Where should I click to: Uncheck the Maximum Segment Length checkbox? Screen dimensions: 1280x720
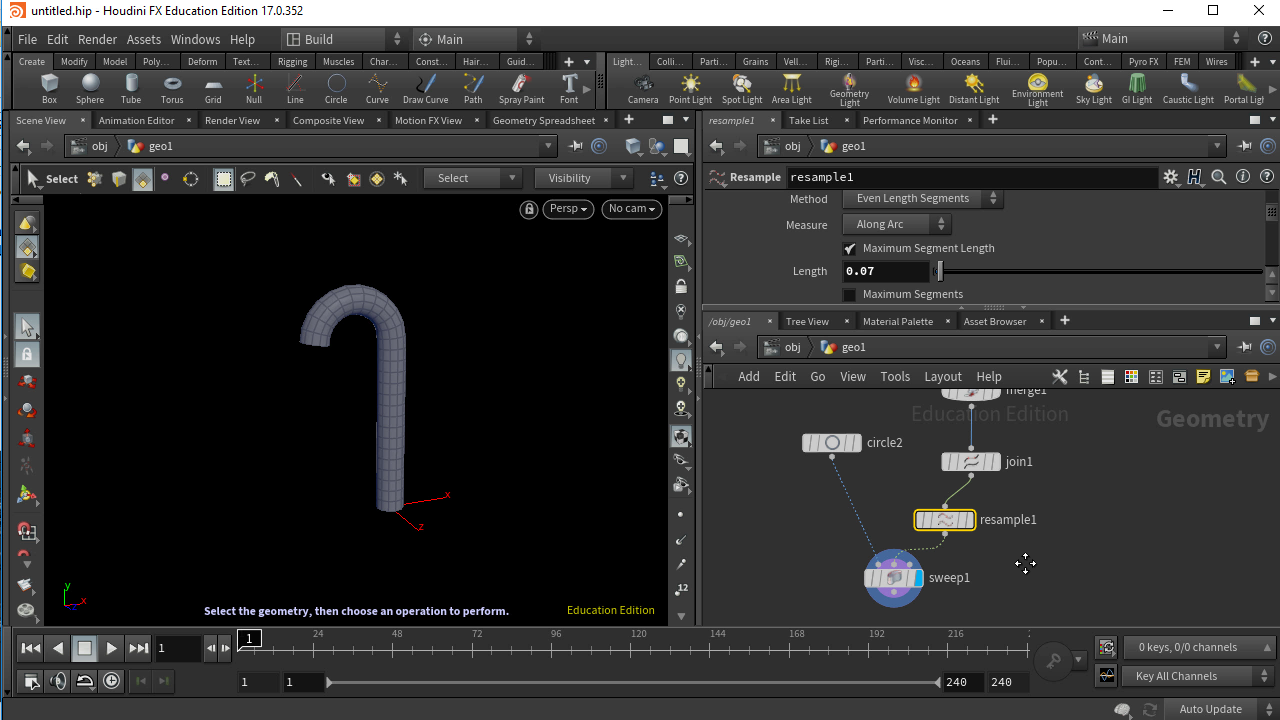tap(850, 248)
